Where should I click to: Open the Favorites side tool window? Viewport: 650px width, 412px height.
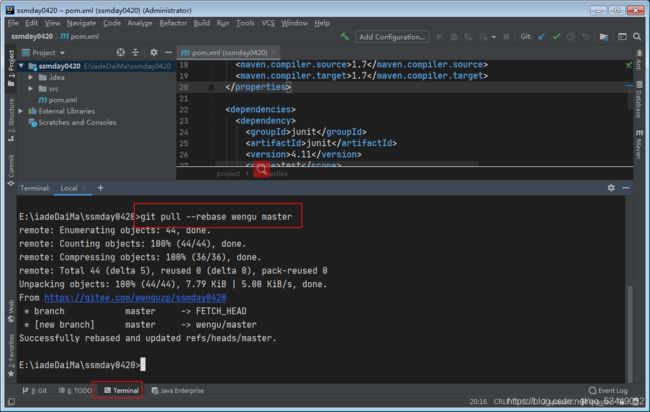[x=11, y=356]
